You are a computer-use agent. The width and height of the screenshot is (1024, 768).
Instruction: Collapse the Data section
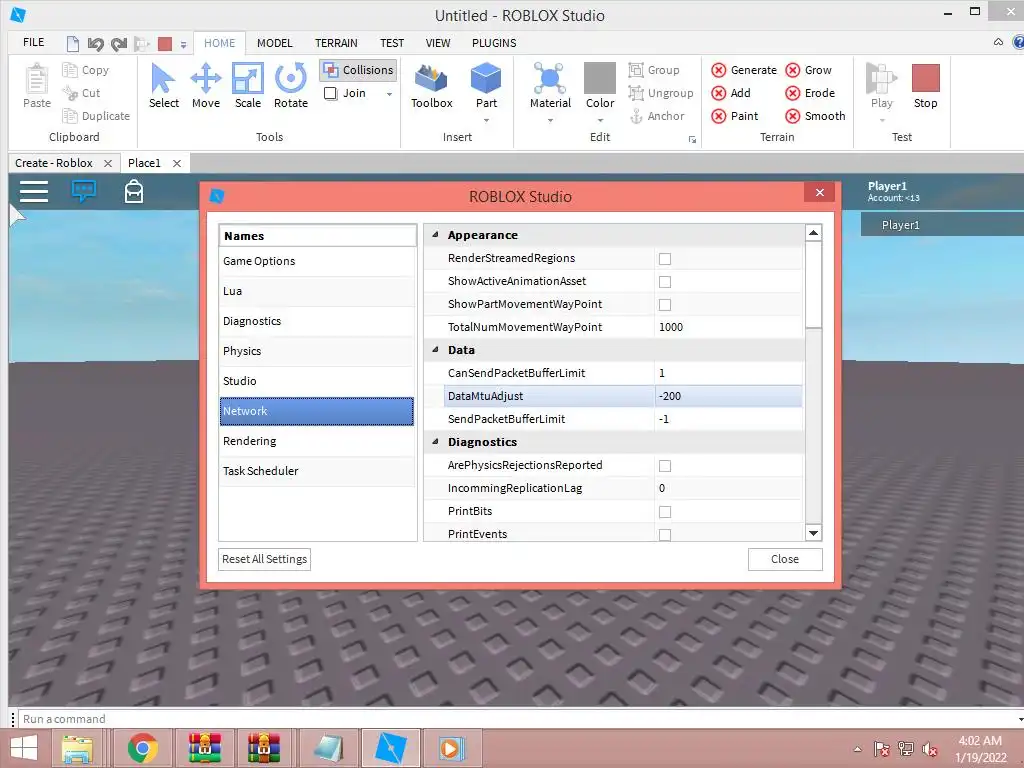(x=435, y=349)
